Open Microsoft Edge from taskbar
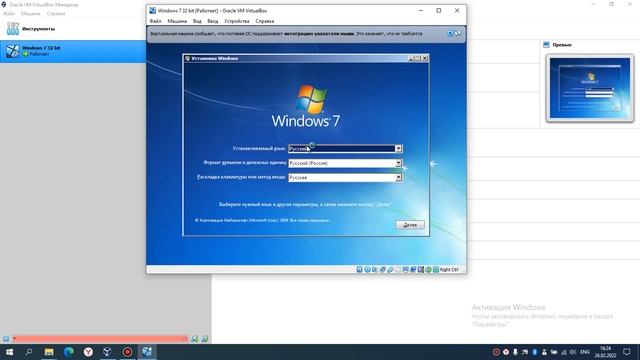 click(x=69, y=352)
